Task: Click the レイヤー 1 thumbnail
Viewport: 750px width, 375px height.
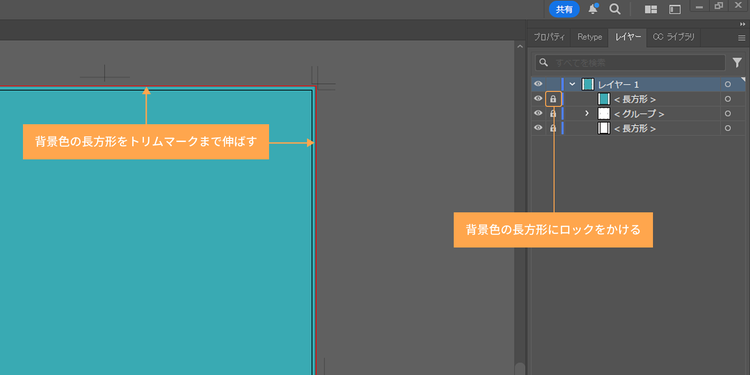Action: point(588,85)
